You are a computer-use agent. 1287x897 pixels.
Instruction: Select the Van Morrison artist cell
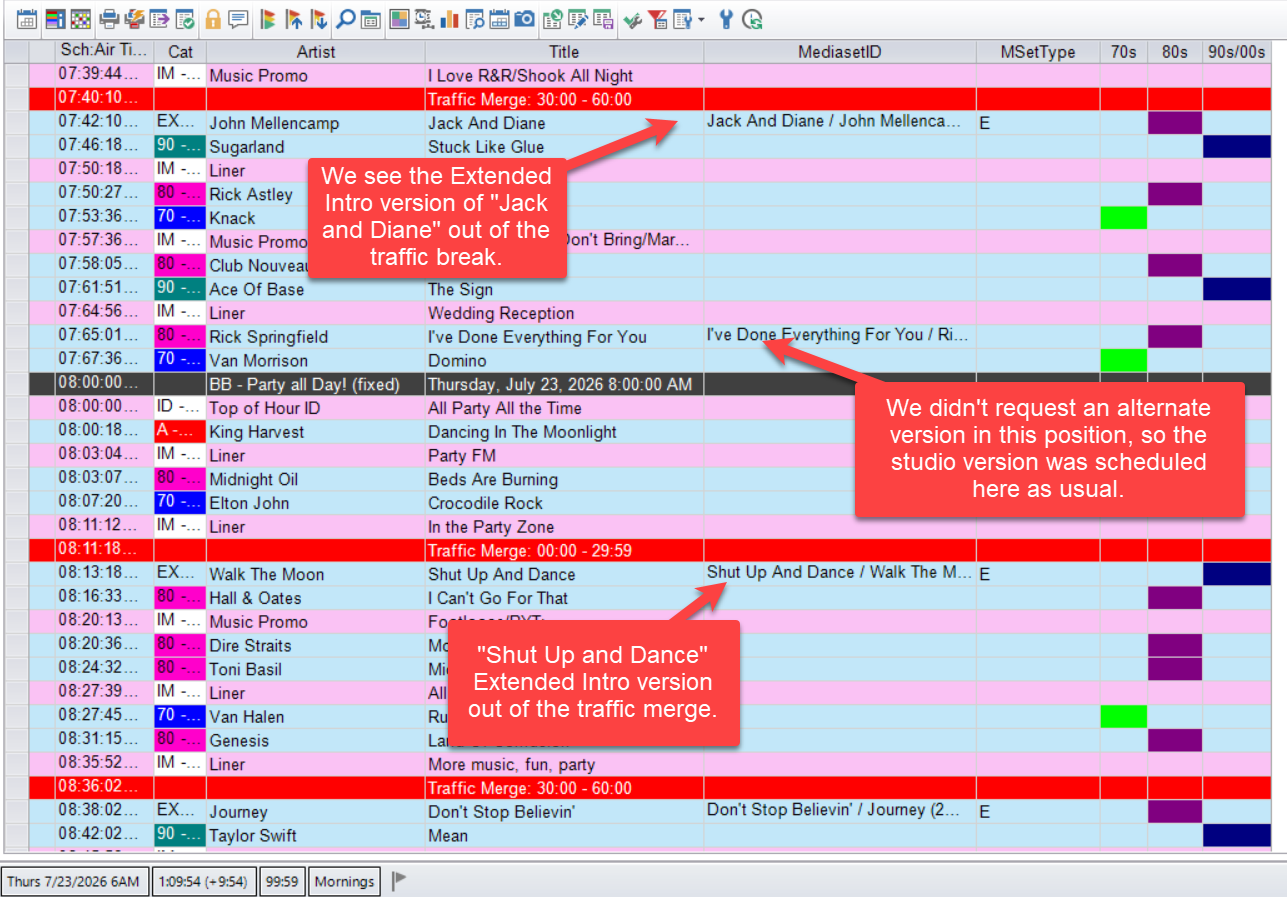316,361
